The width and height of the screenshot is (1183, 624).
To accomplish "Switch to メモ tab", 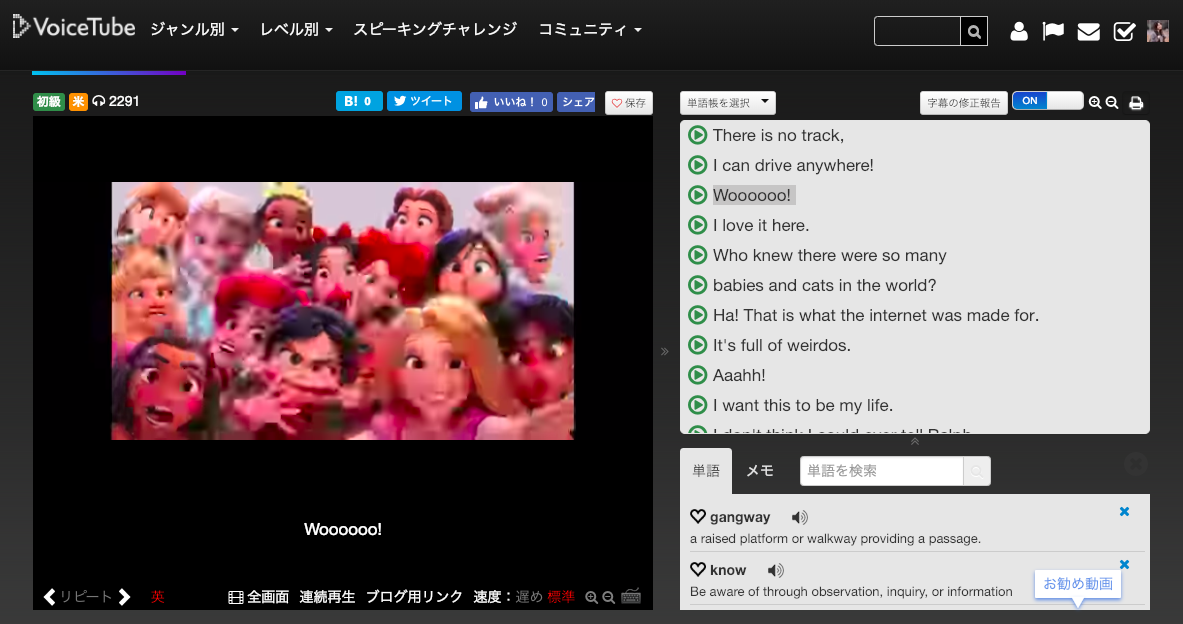I will point(760,471).
